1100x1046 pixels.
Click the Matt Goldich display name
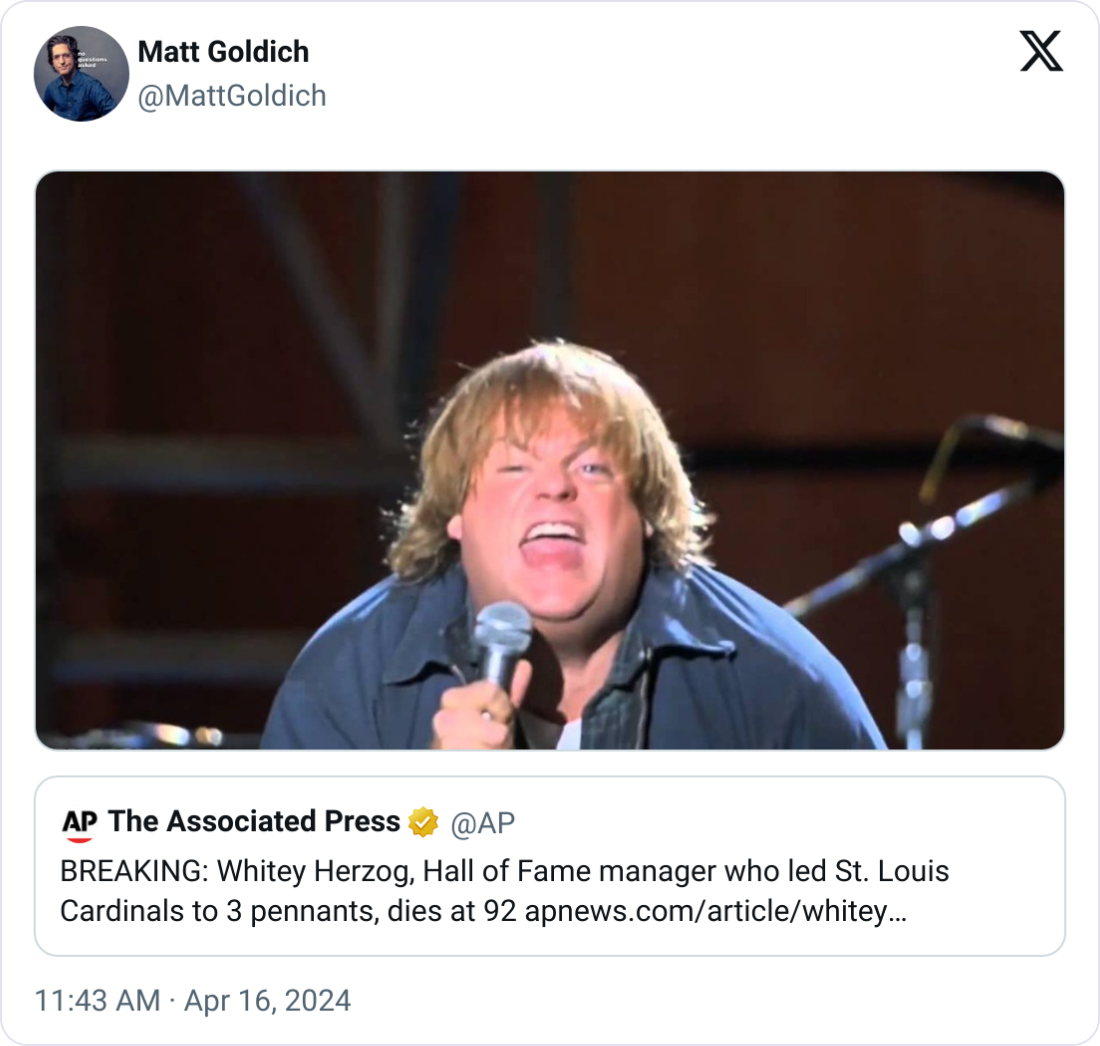tap(222, 52)
